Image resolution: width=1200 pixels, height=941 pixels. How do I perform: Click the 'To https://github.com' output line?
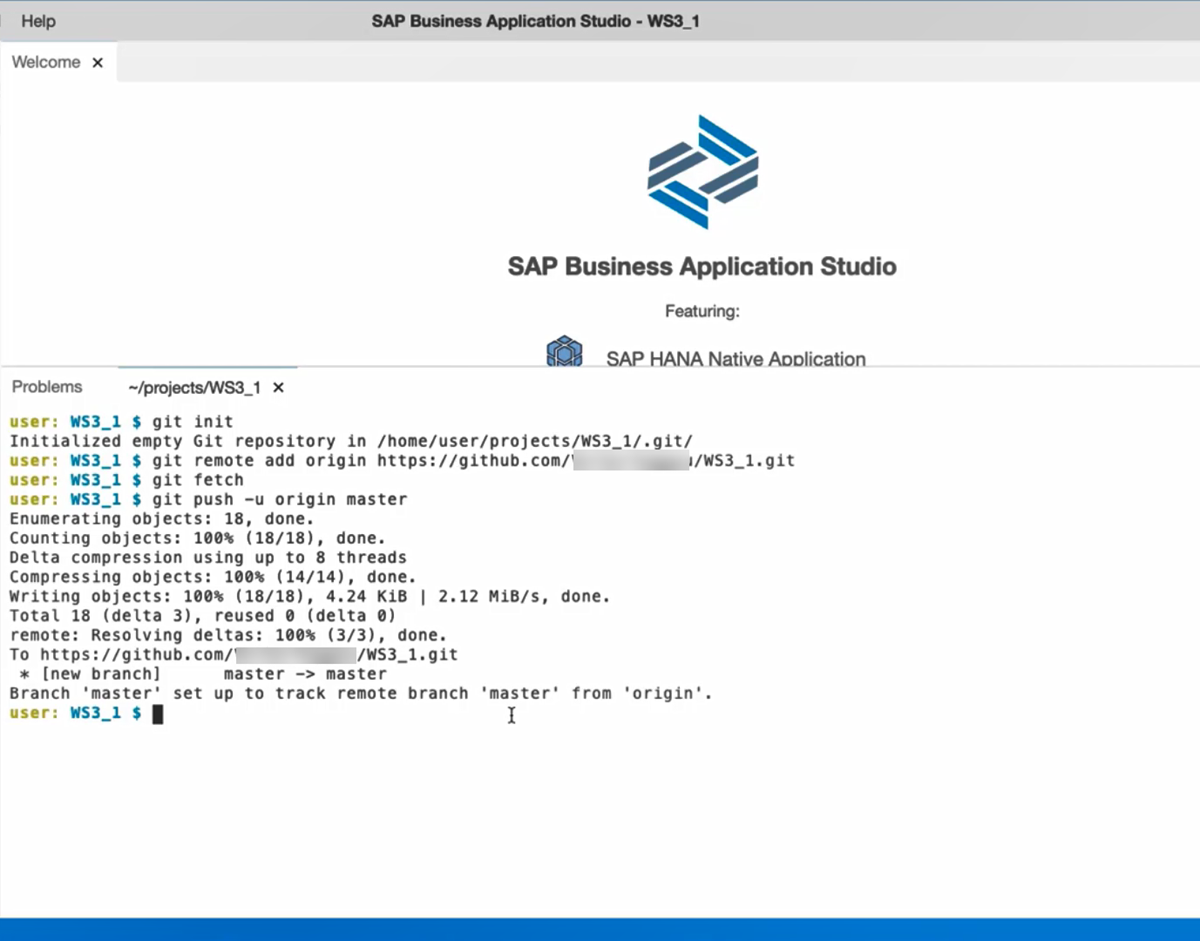[x=233, y=655]
